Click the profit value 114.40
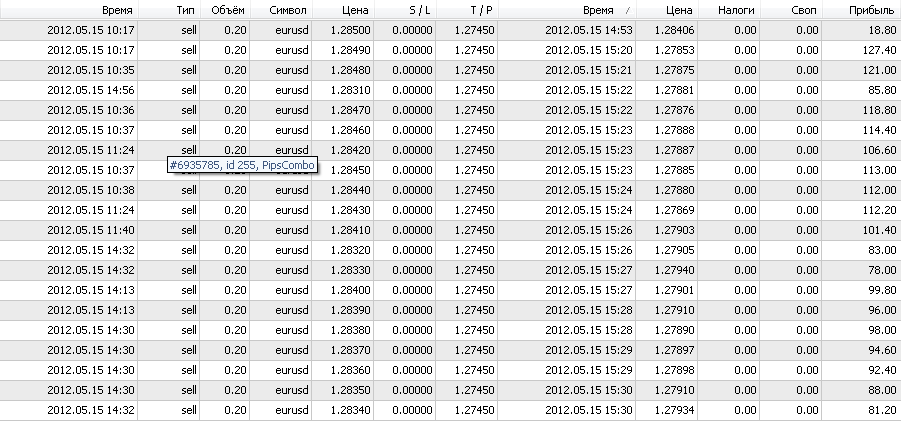 tap(880, 130)
